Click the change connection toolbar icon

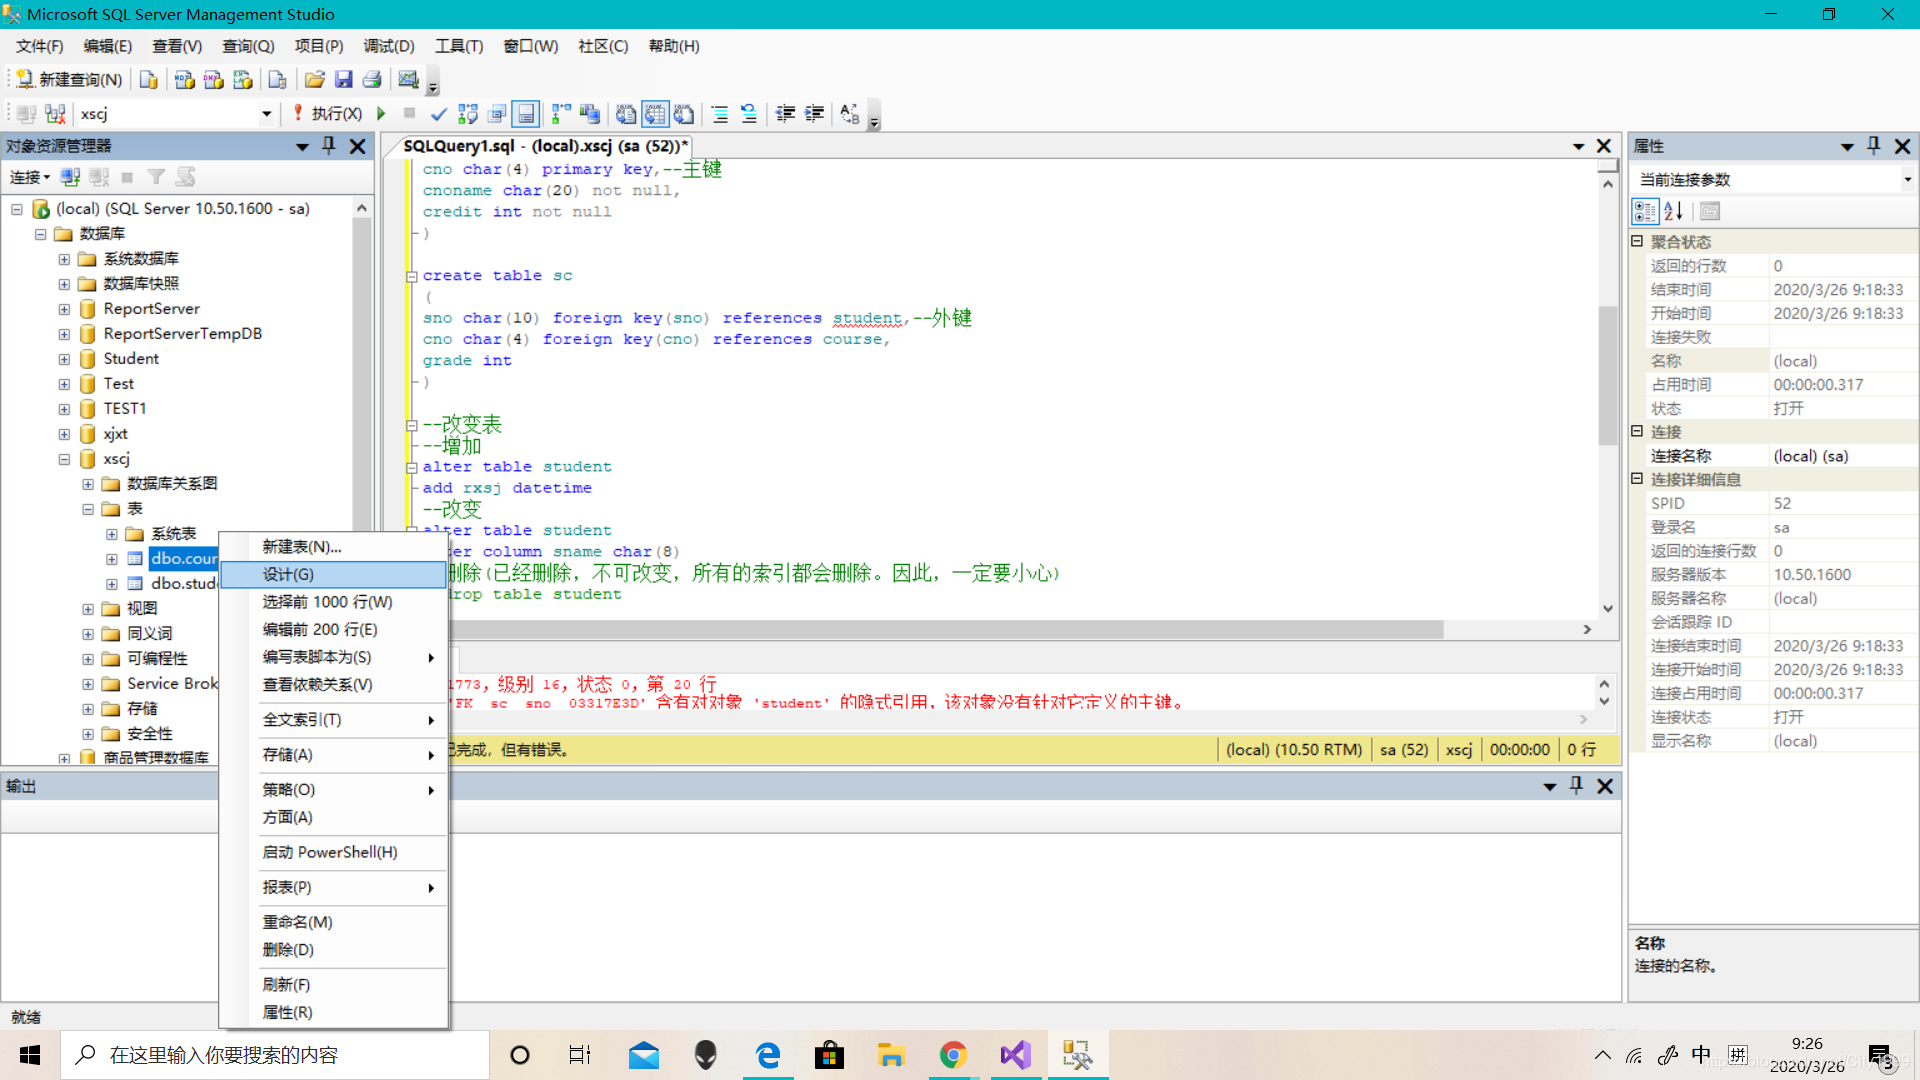pyautogui.click(x=55, y=114)
